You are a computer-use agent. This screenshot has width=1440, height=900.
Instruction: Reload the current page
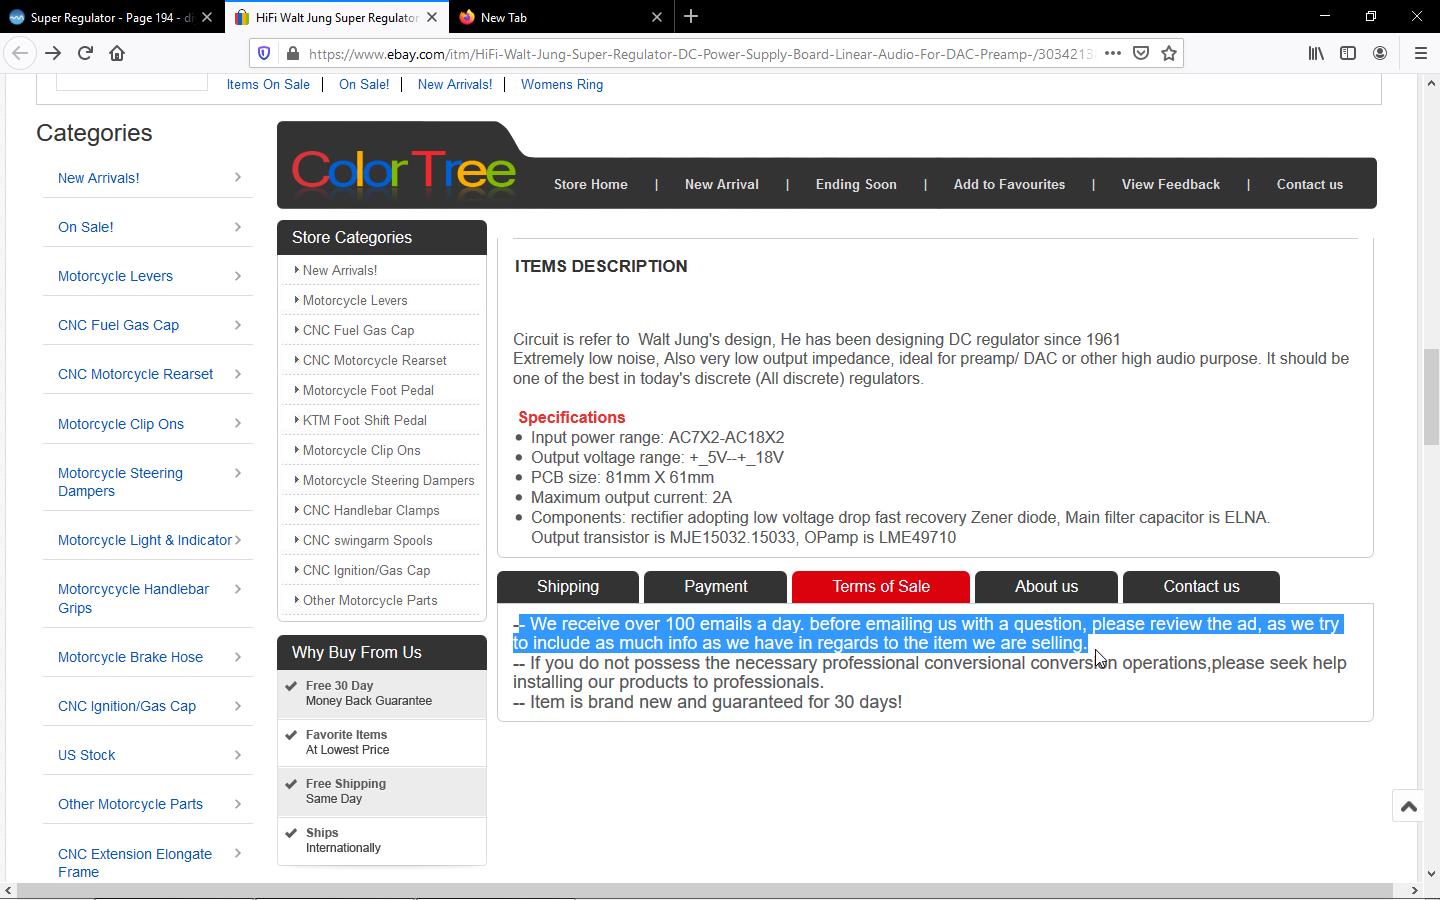point(85,53)
